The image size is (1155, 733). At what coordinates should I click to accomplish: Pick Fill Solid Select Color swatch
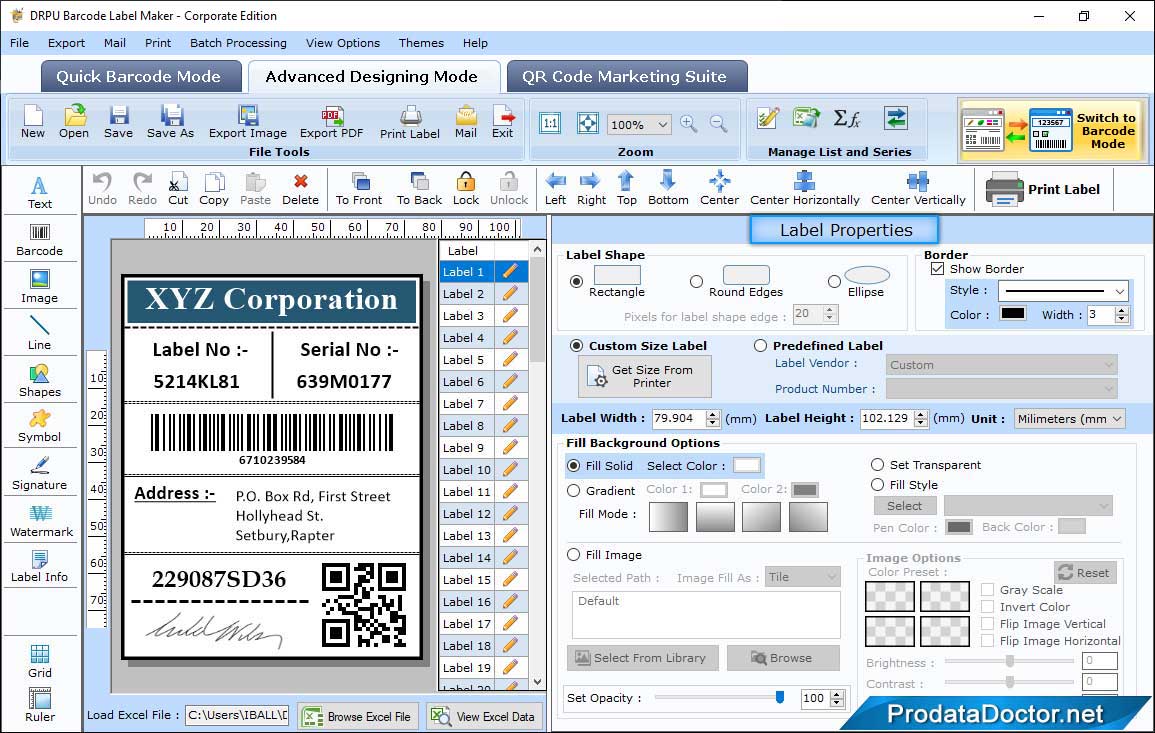coord(746,466)
